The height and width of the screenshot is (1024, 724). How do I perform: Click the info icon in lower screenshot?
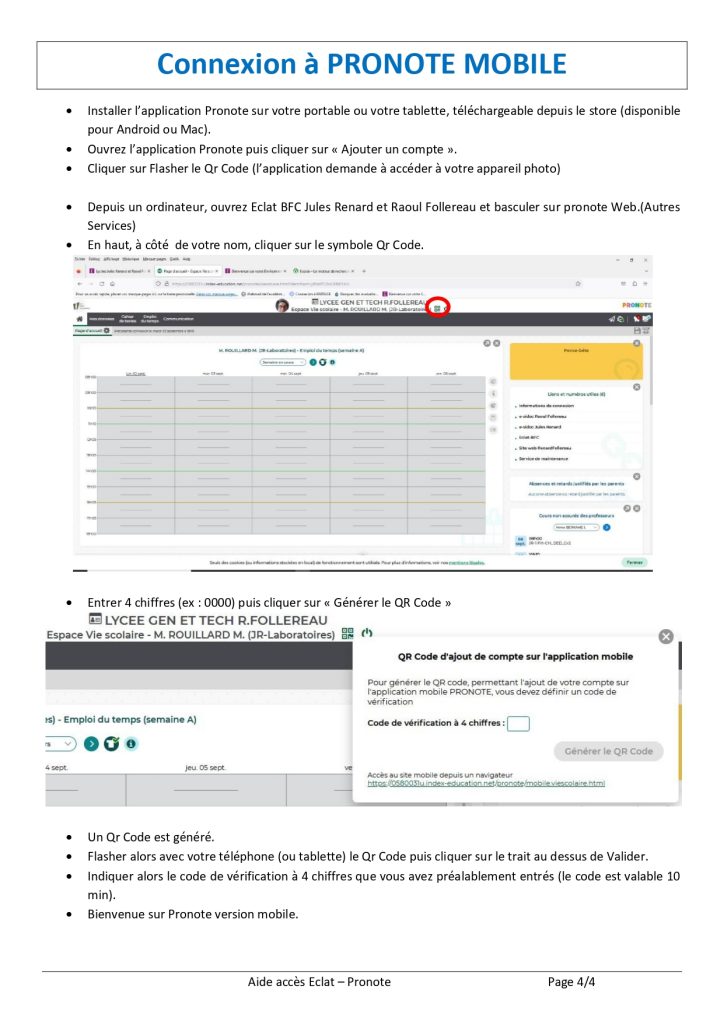pos(131,743)
